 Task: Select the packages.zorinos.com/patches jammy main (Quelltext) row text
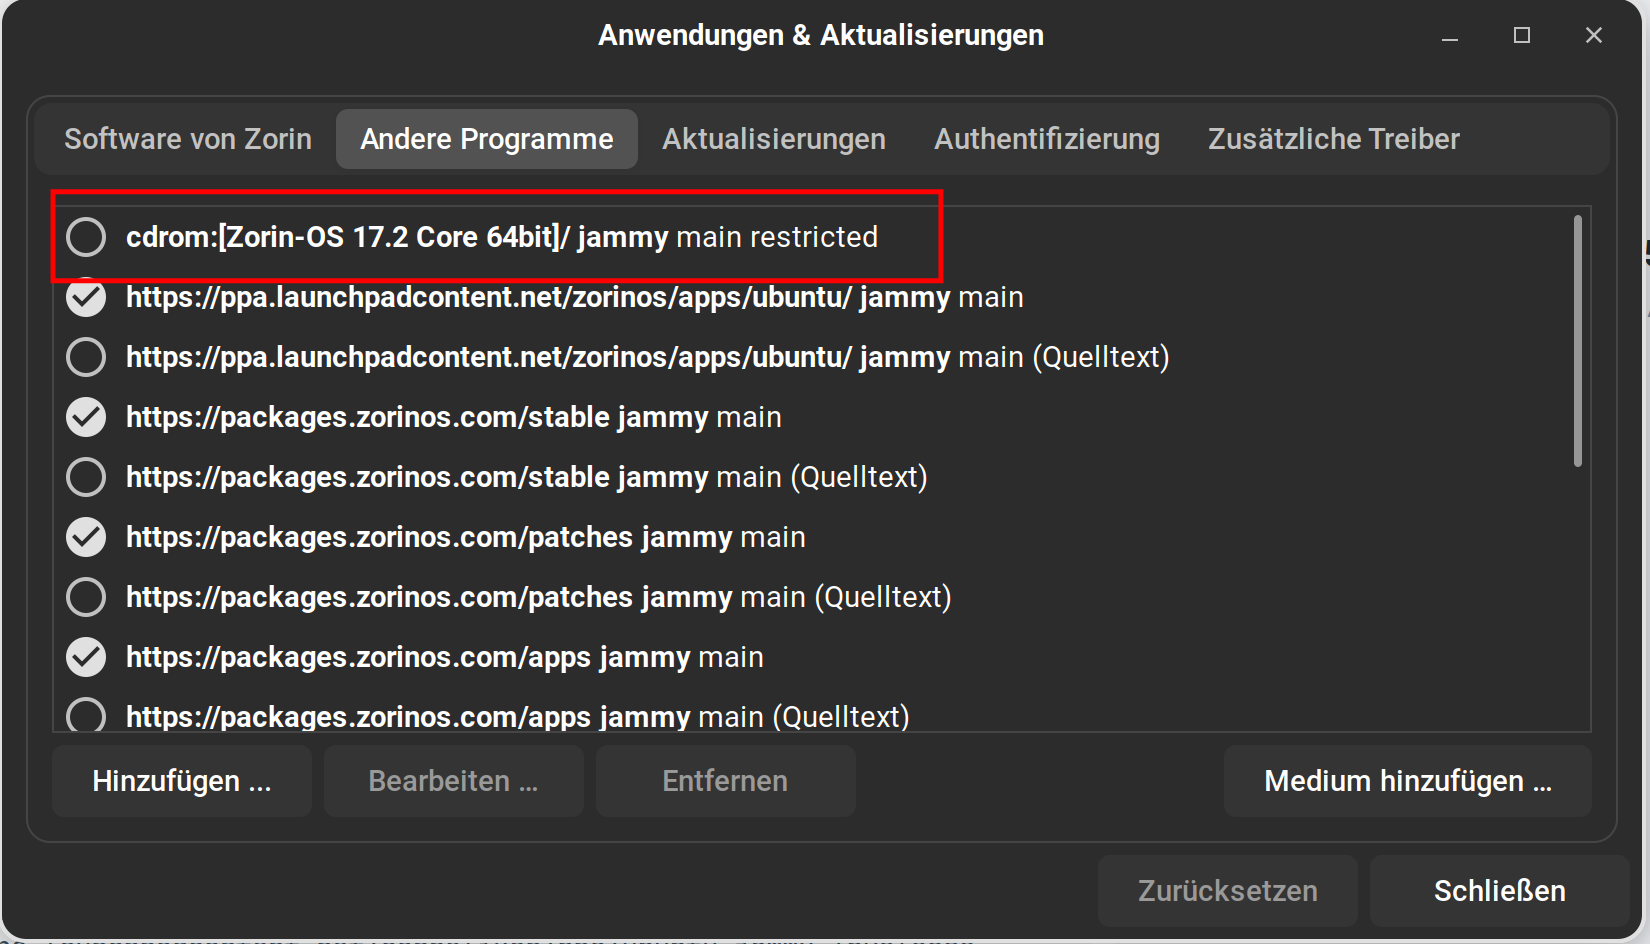click(539, 597)
